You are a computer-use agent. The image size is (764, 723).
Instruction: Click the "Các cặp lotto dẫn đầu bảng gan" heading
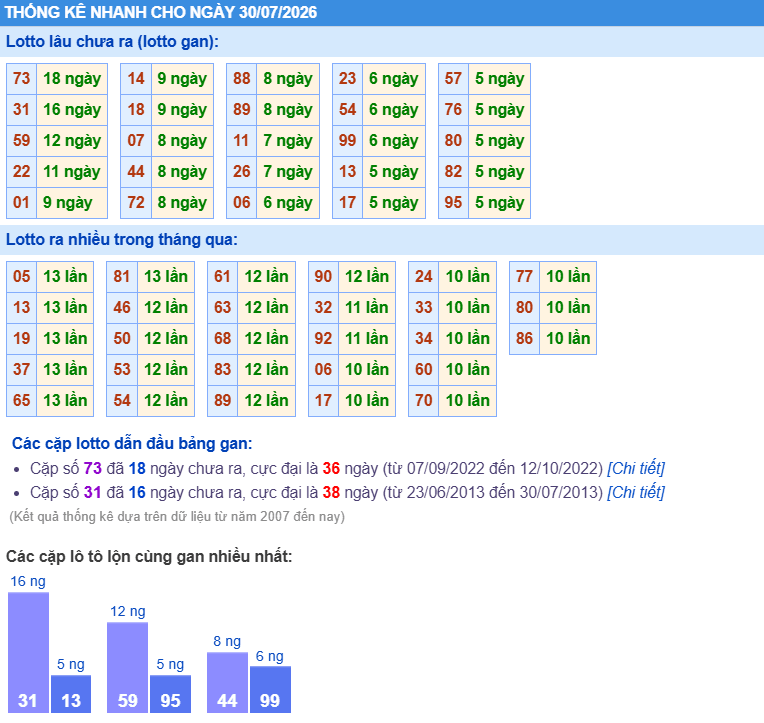(132, 444)
